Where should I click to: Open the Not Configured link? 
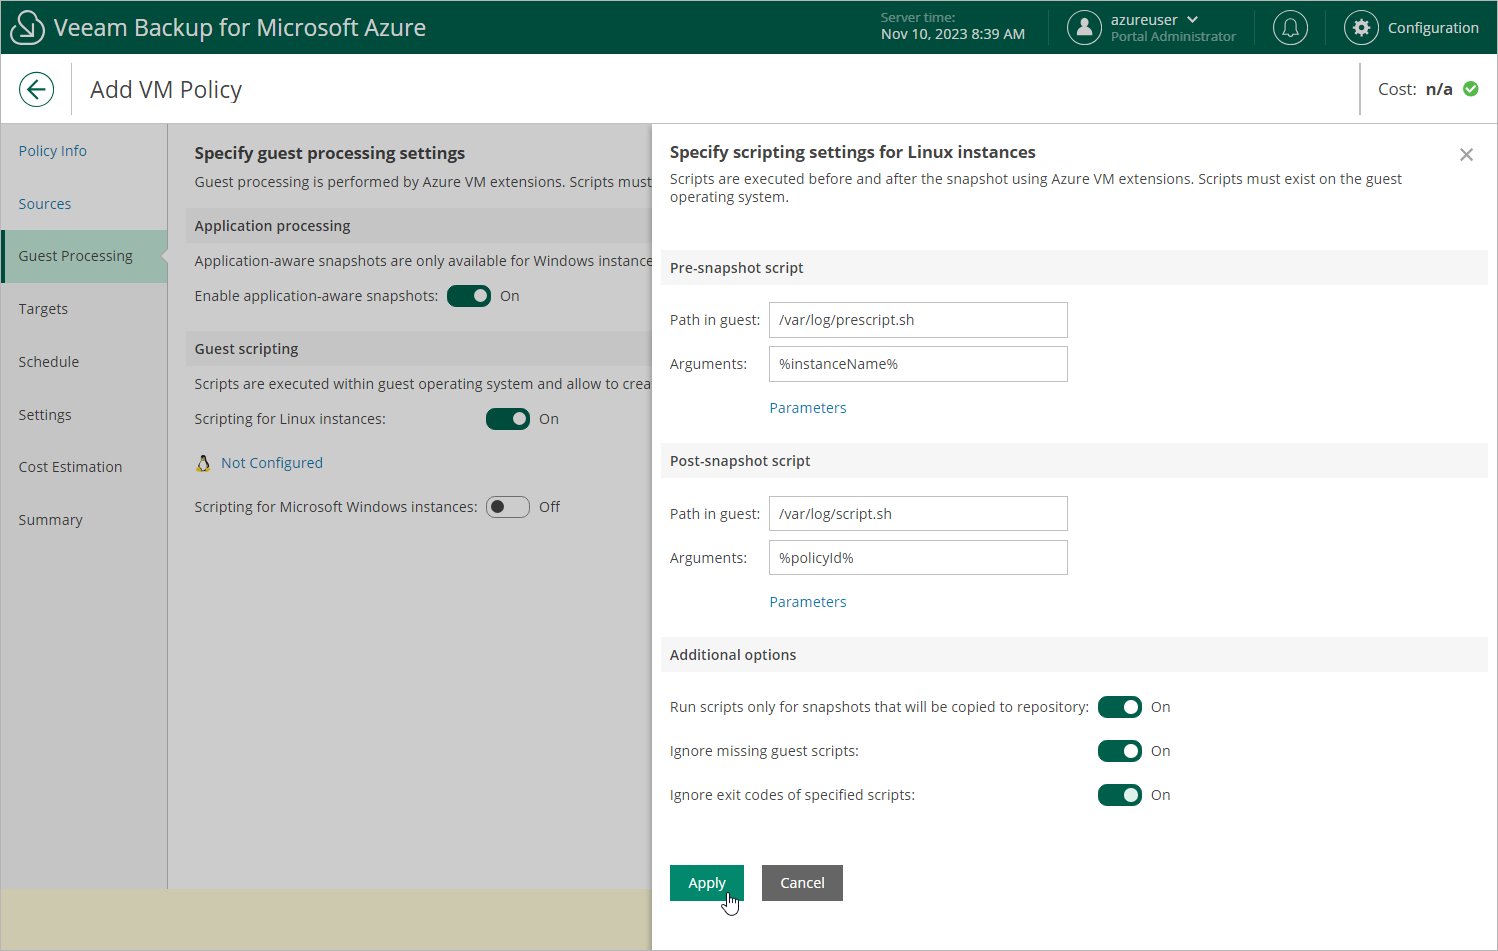pyautogui.click(x=272, y=463)
